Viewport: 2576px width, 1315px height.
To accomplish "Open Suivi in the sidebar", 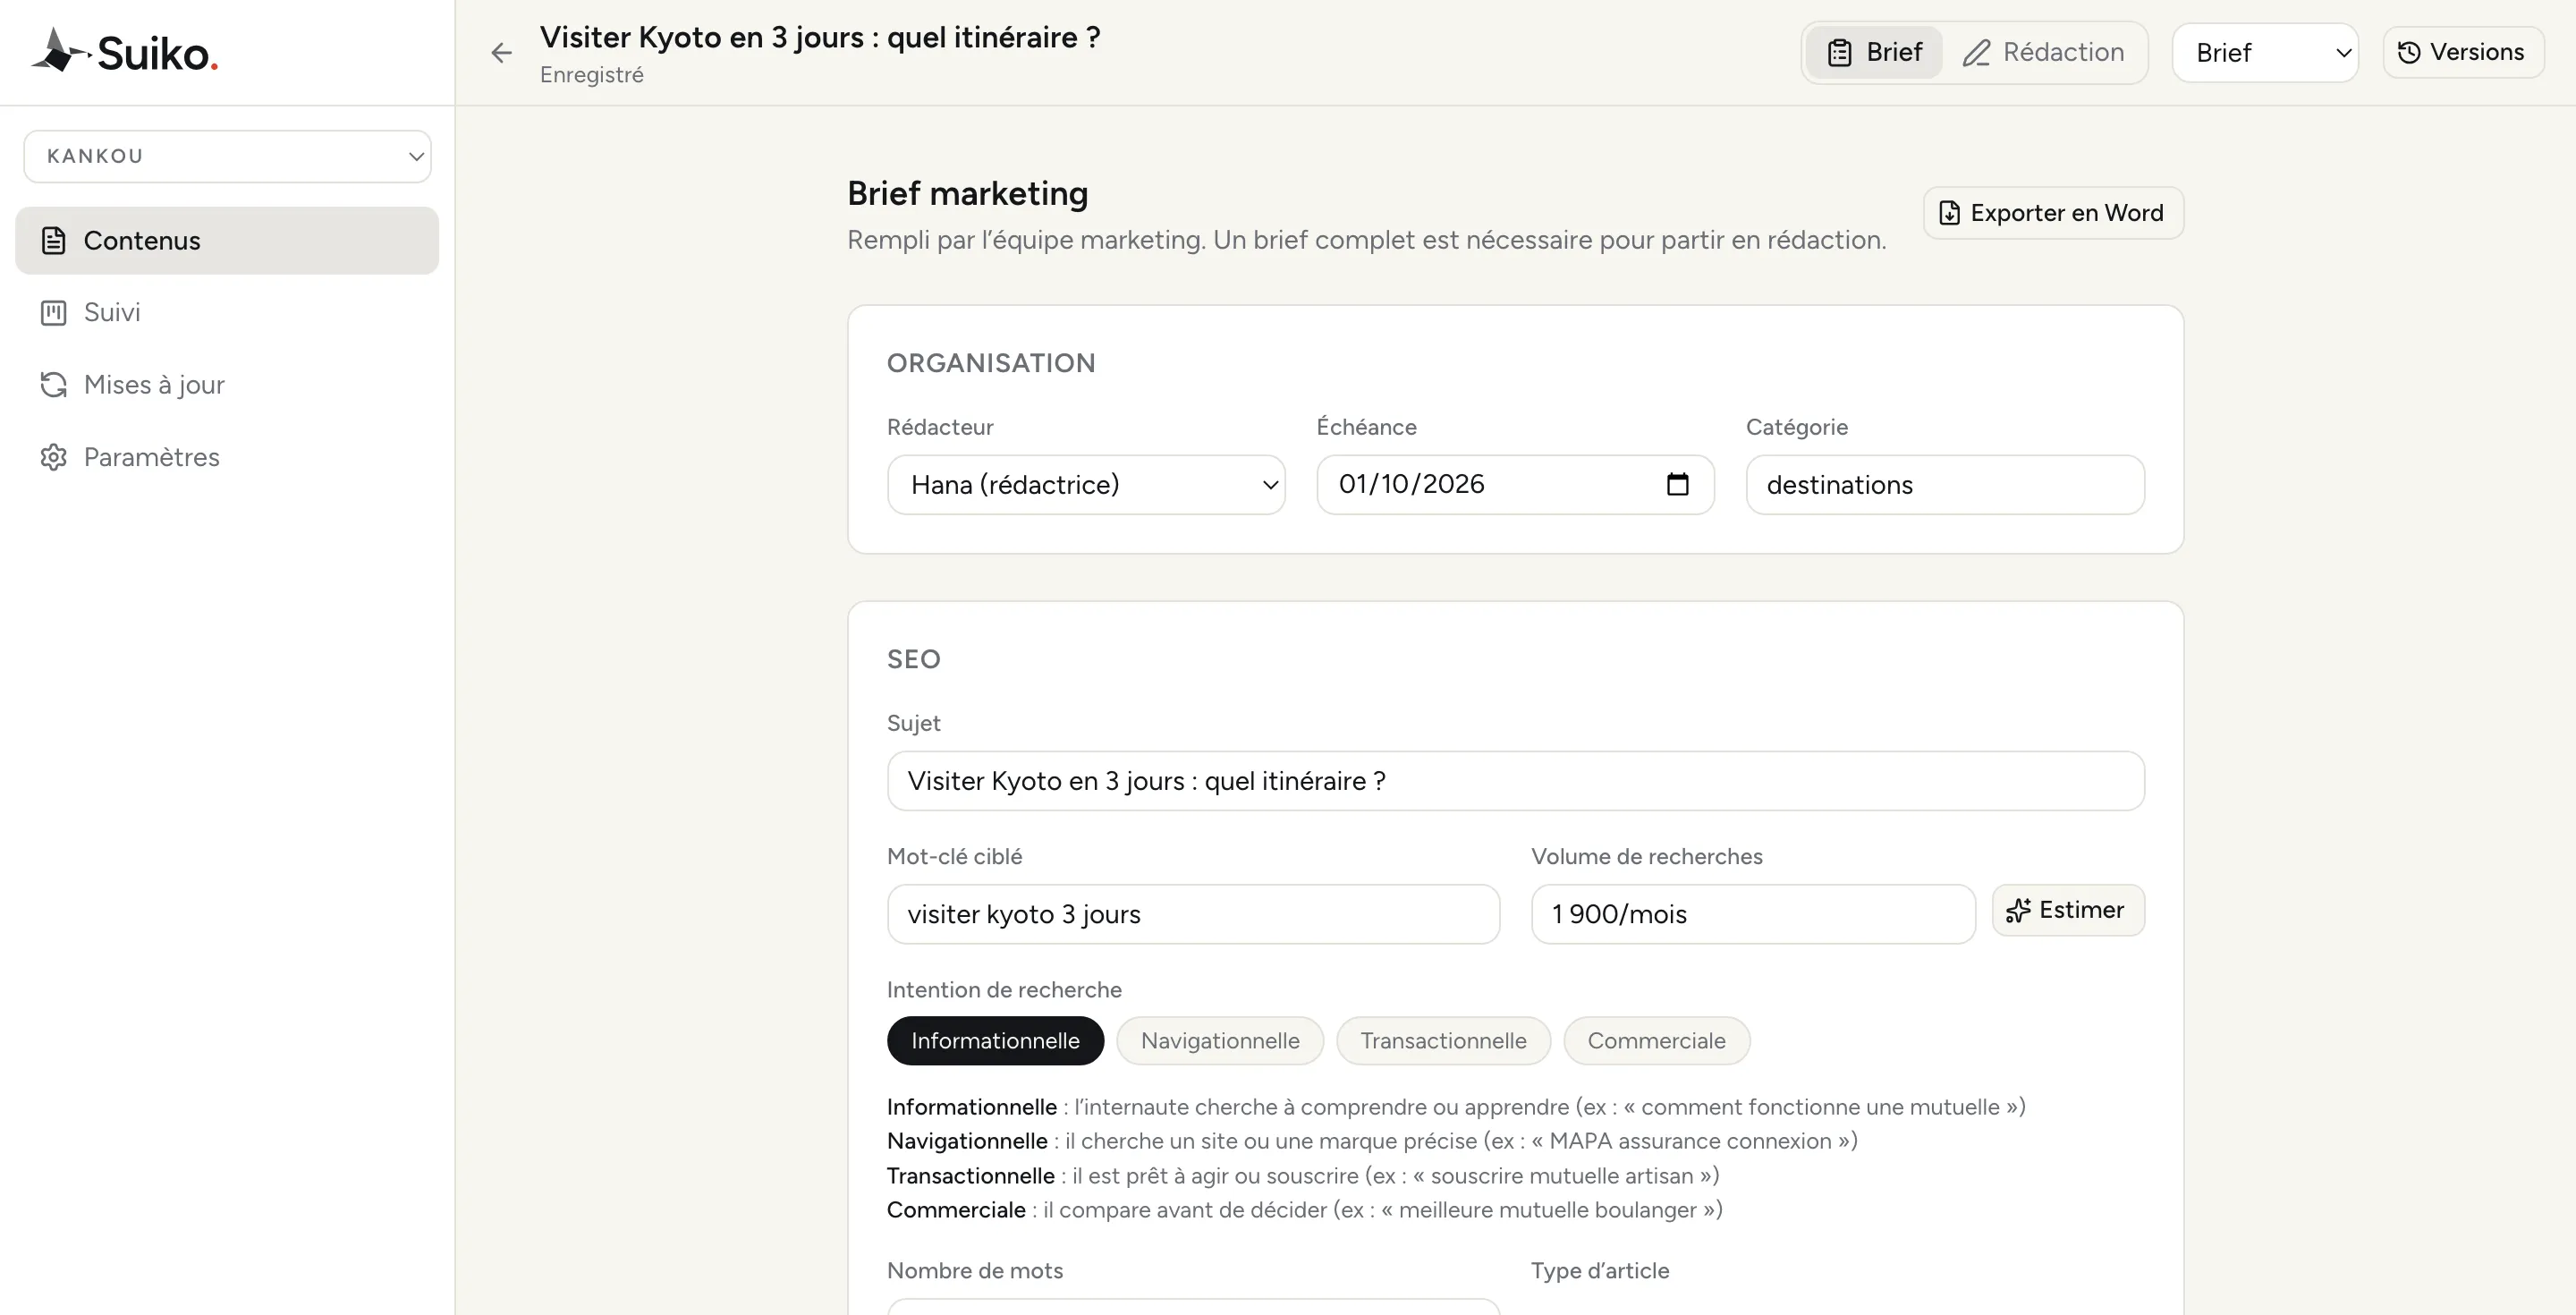I will (227, 313).
